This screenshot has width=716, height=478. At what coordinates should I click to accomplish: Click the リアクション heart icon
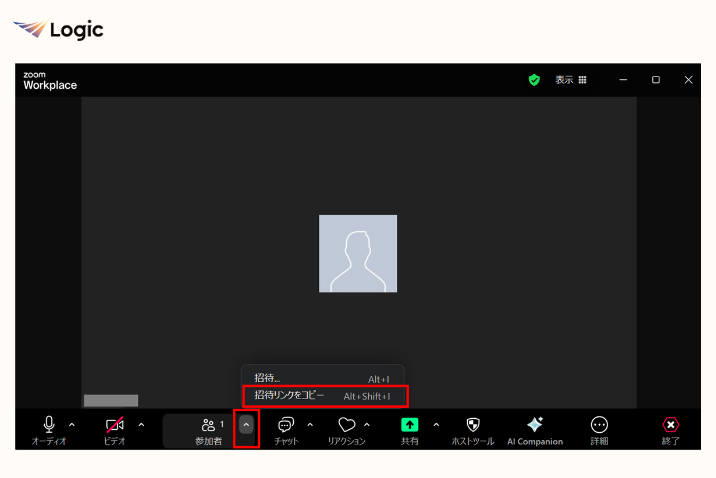[x=347, y=426]
